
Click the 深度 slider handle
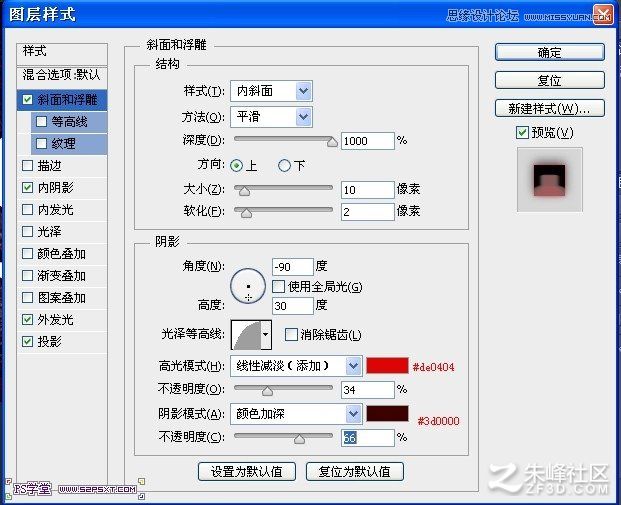[332, 141]
